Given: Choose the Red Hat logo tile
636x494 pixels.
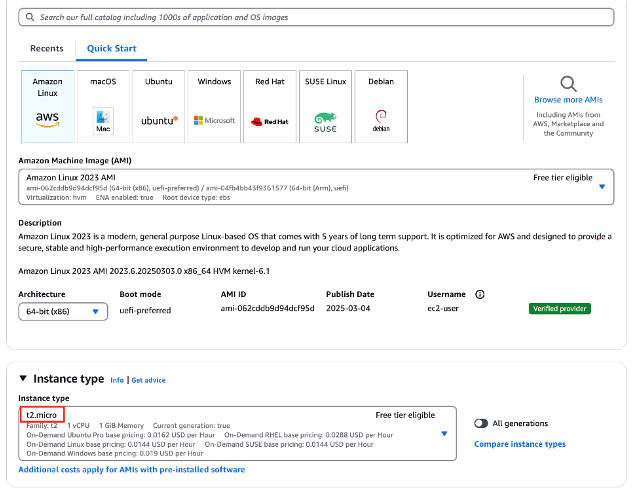Looking at the screenshot, I should [x=270, y=106].
